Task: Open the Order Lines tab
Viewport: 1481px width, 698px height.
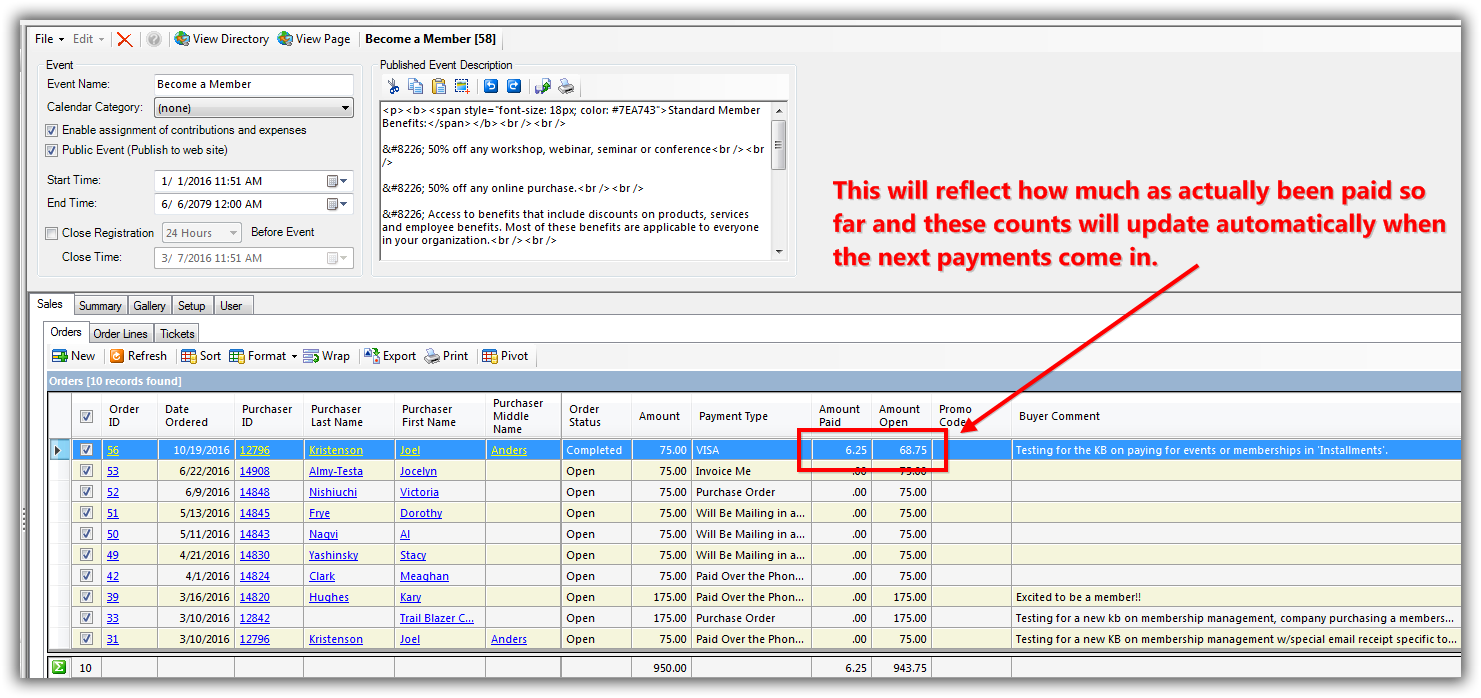Action: [120, 334]
